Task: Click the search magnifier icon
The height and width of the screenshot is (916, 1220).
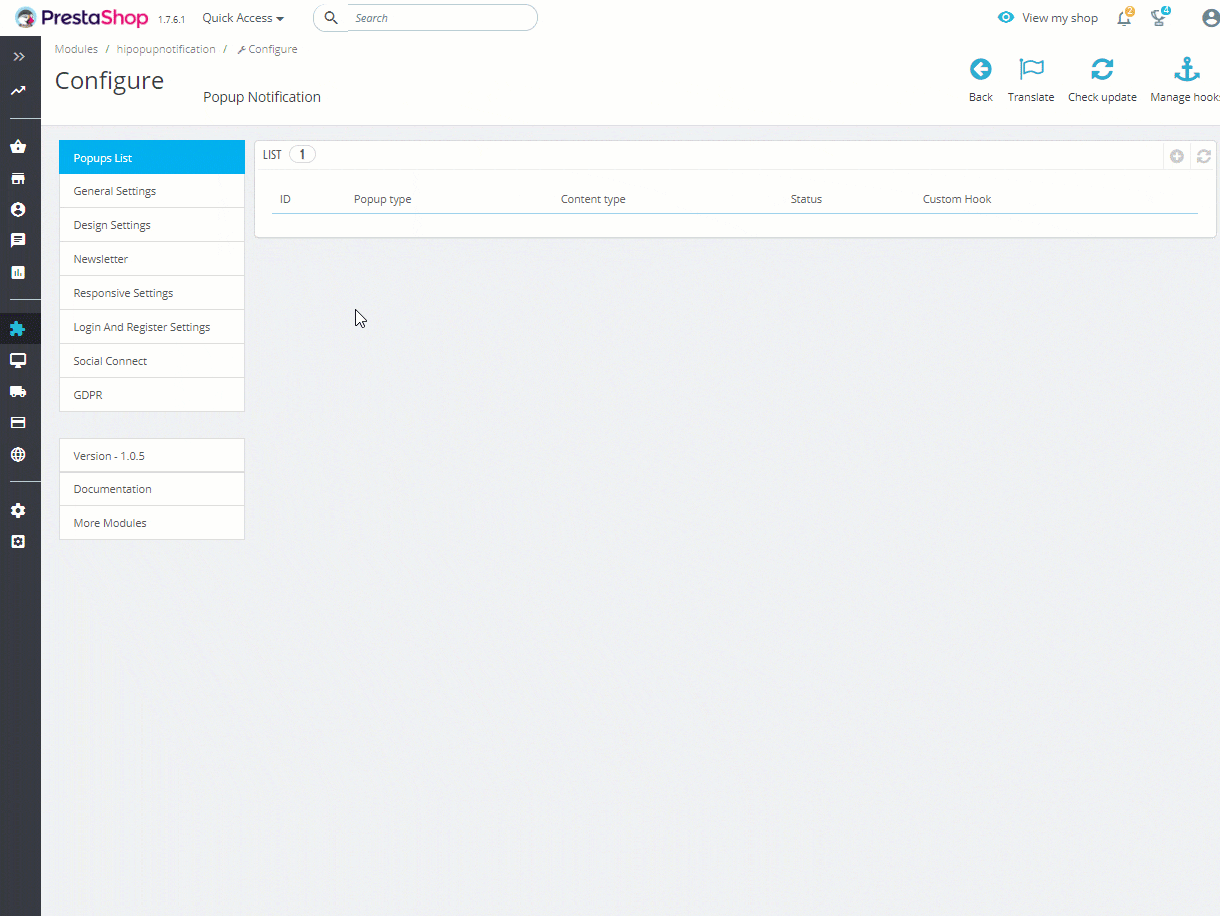Action: click(x=332, y=18)
